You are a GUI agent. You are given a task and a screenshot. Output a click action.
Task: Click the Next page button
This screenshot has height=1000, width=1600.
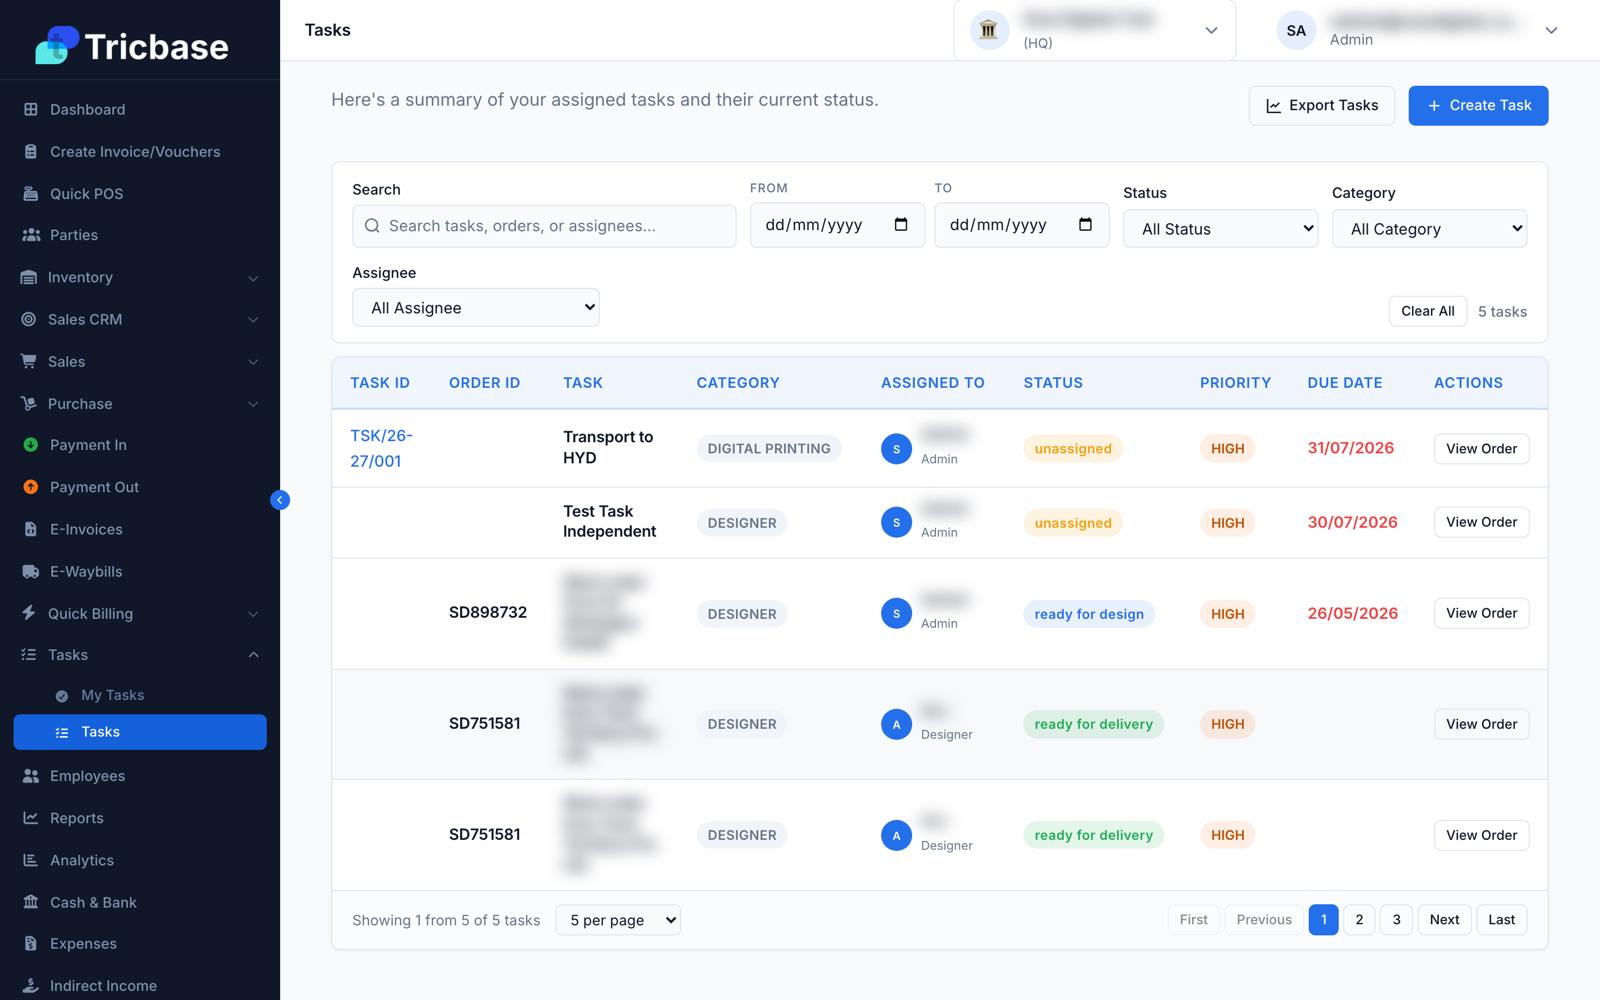(x=1444, y=920)
